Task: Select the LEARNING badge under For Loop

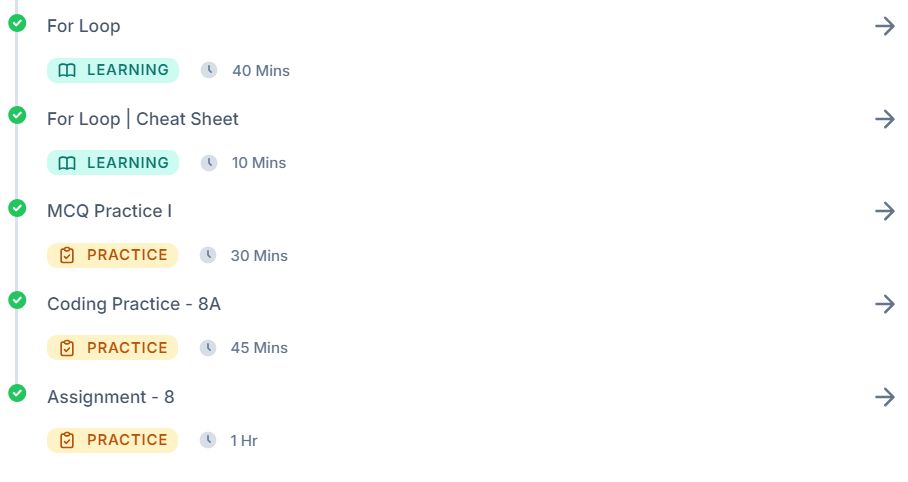Action: coord(113,70)
